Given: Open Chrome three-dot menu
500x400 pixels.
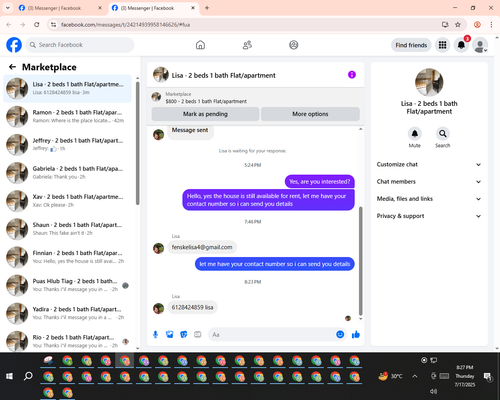Looking at the screenshot, I should 491,25.
